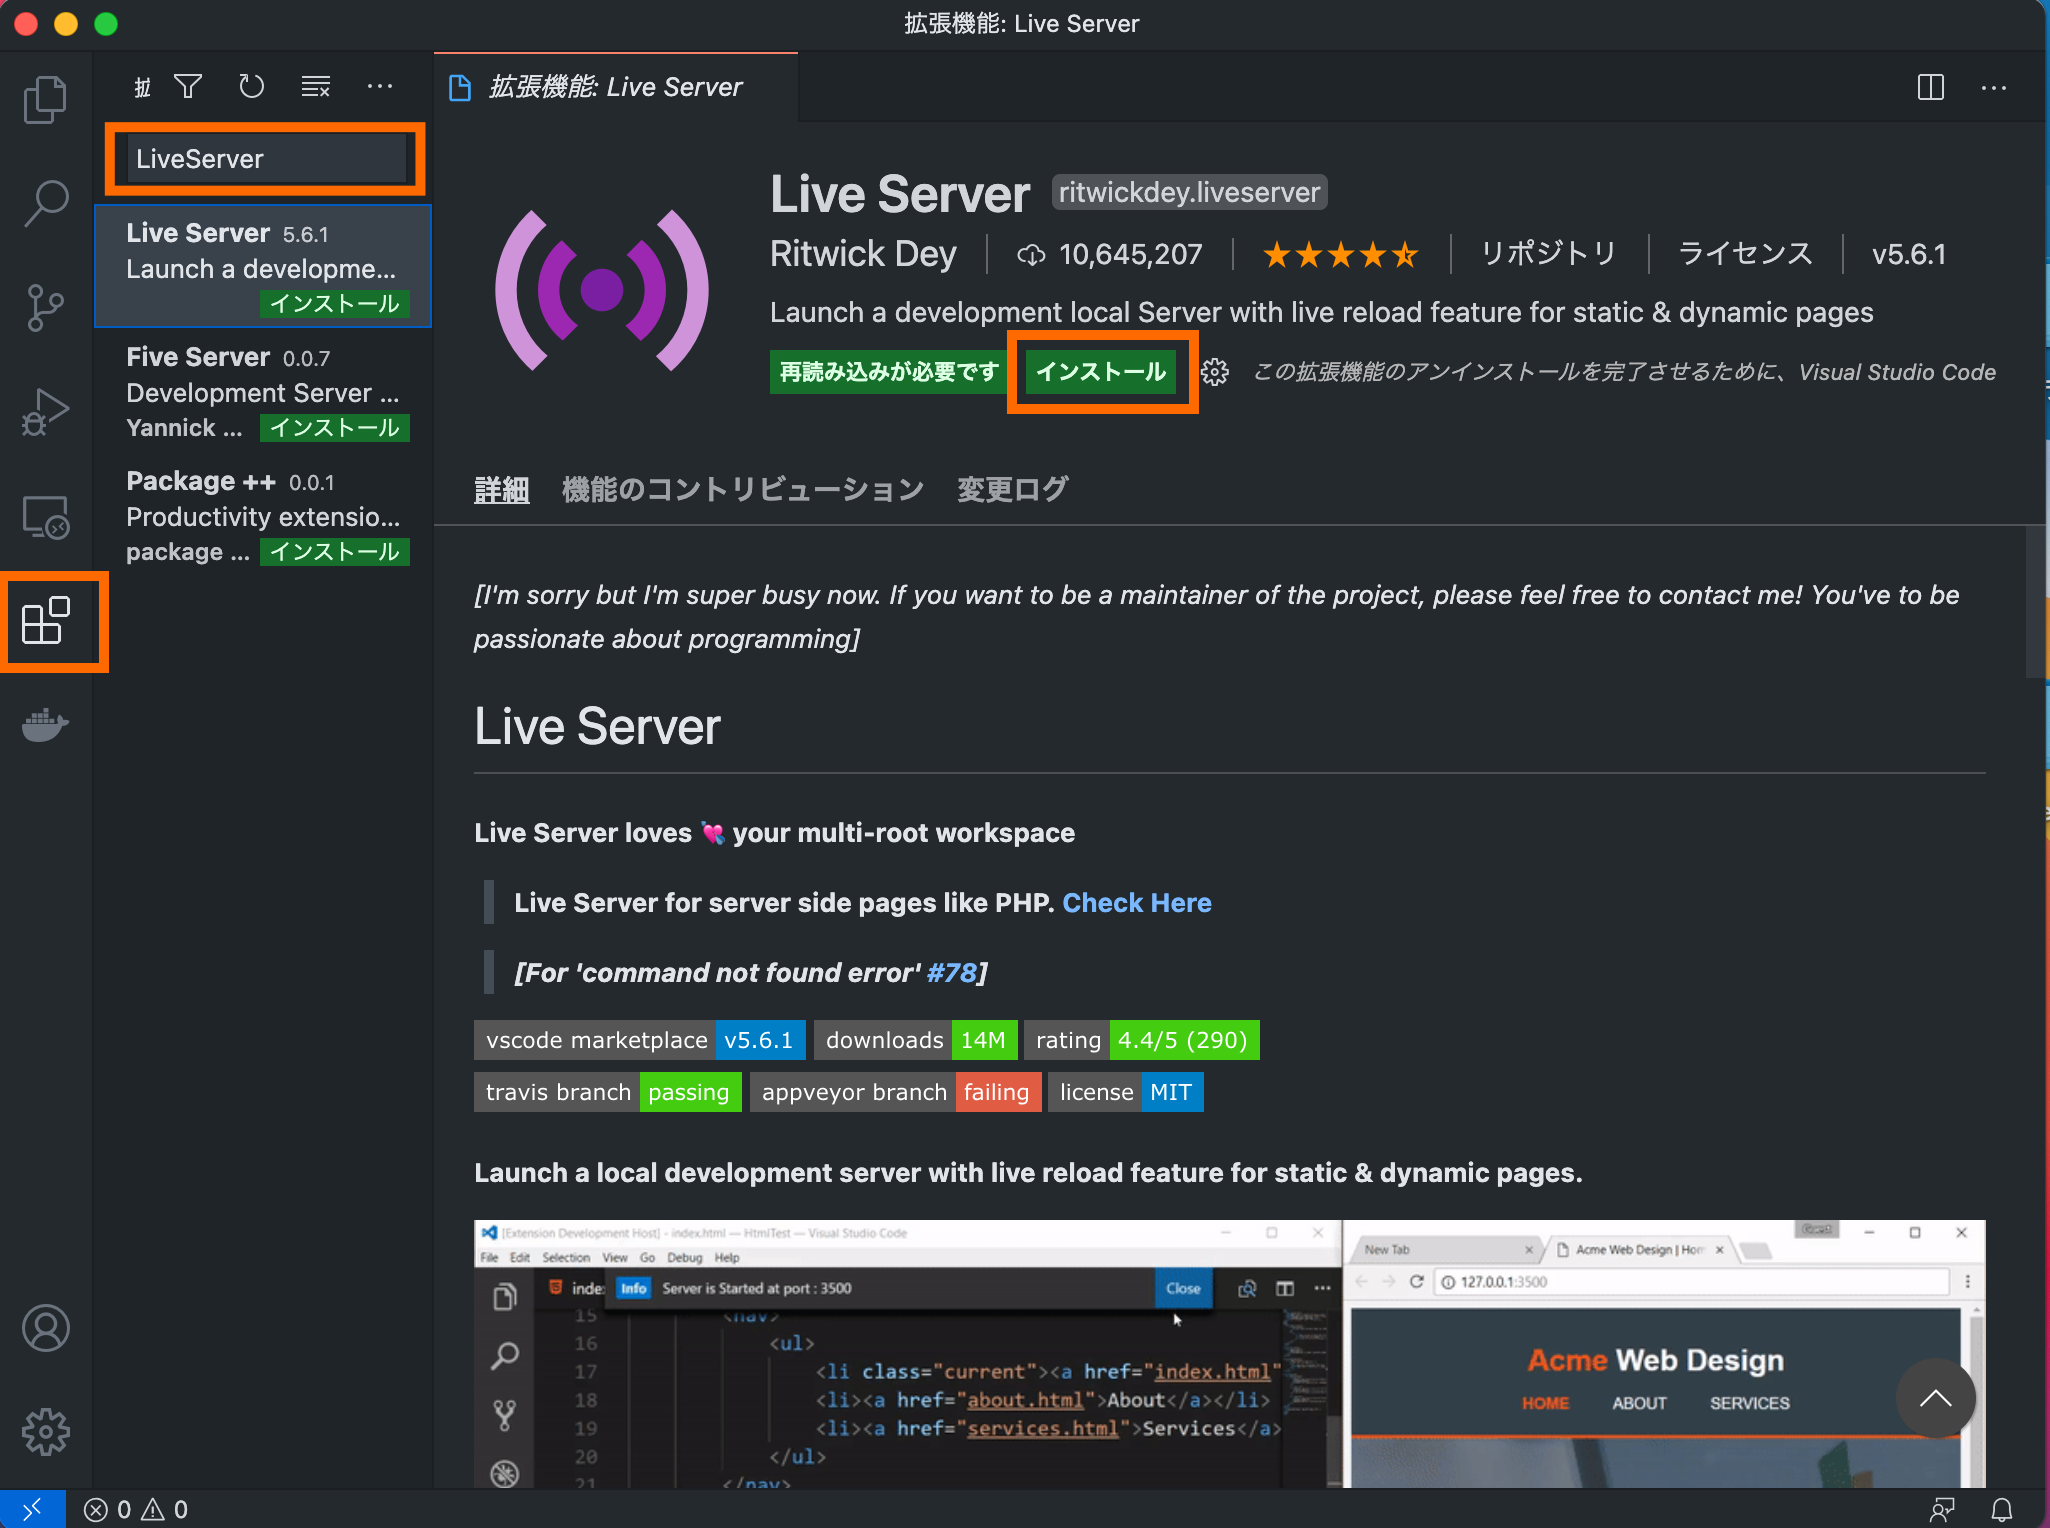
Task: Refresh the extensions list
Action: pyautogui.click(x=251, y=86)
